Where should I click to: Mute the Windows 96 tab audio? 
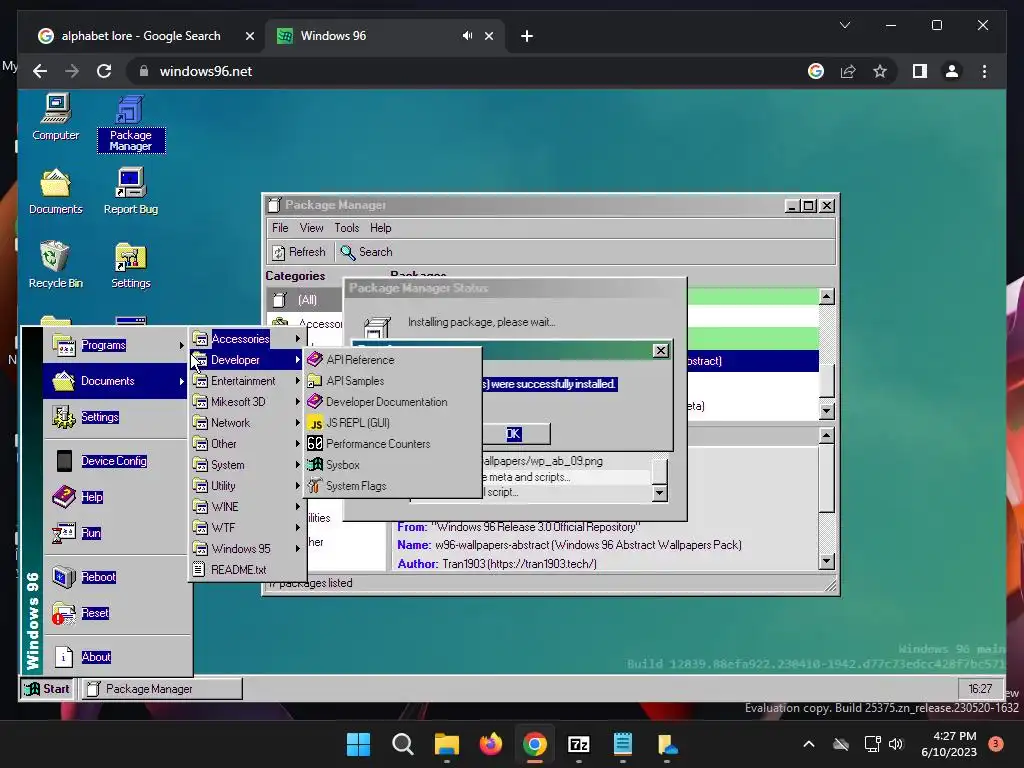(467, 36)
